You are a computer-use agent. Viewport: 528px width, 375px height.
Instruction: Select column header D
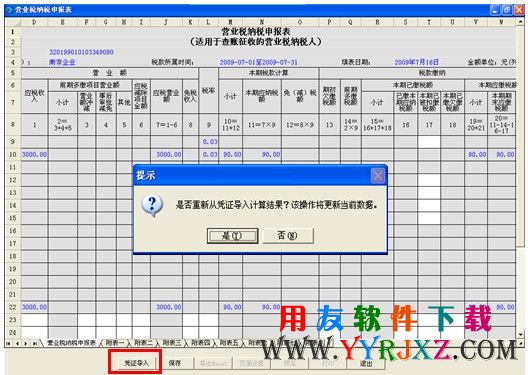34,22
